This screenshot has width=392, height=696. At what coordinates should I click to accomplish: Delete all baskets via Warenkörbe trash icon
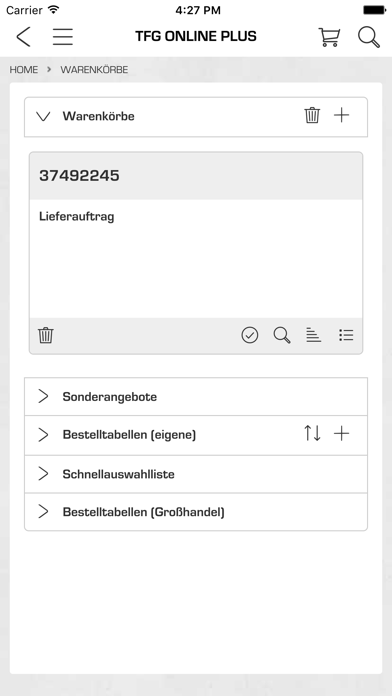pos(312,115)
